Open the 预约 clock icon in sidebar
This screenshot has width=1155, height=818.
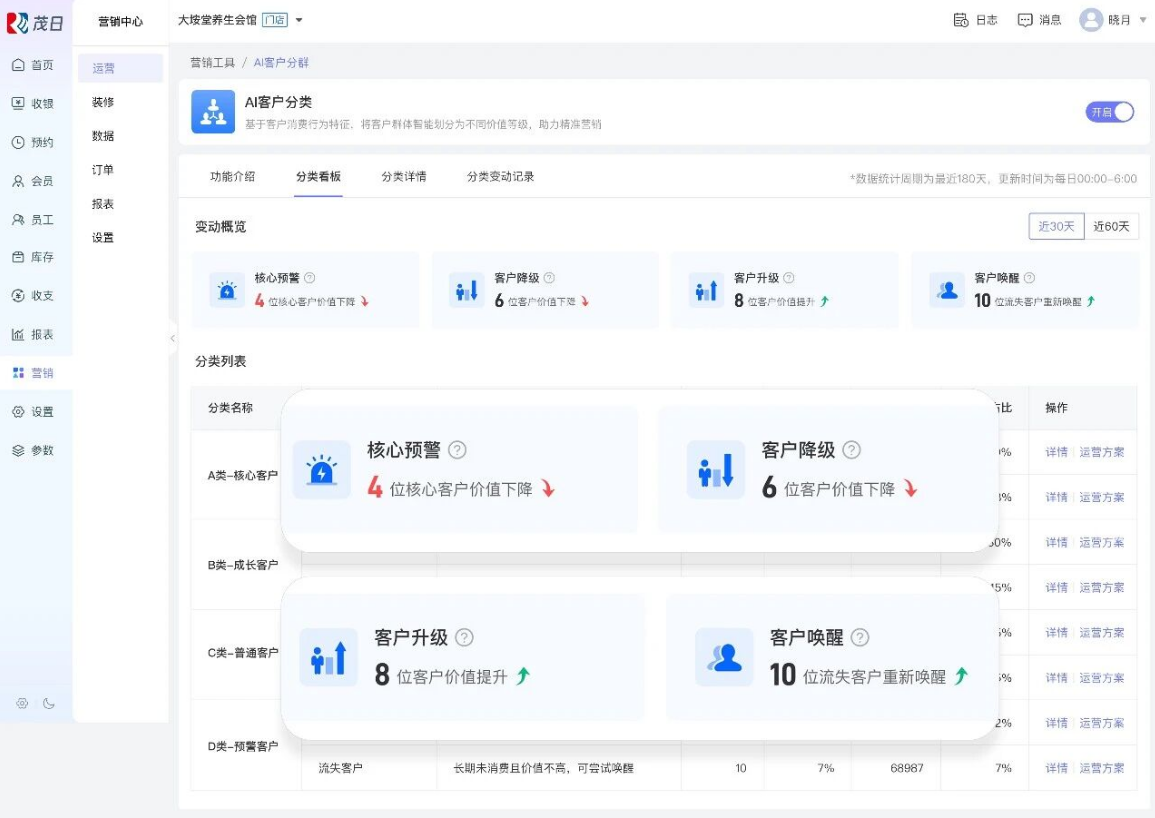[x=18, y=142]
